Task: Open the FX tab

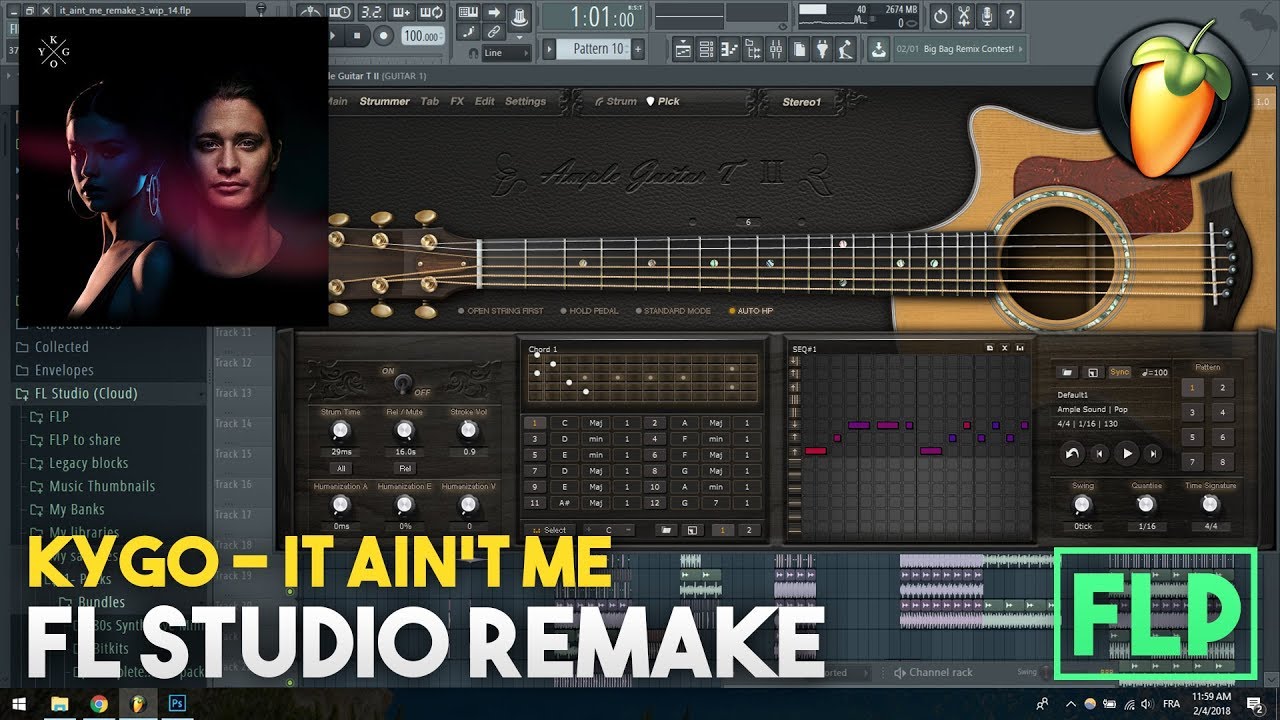Action: click(x=457, y=101)
